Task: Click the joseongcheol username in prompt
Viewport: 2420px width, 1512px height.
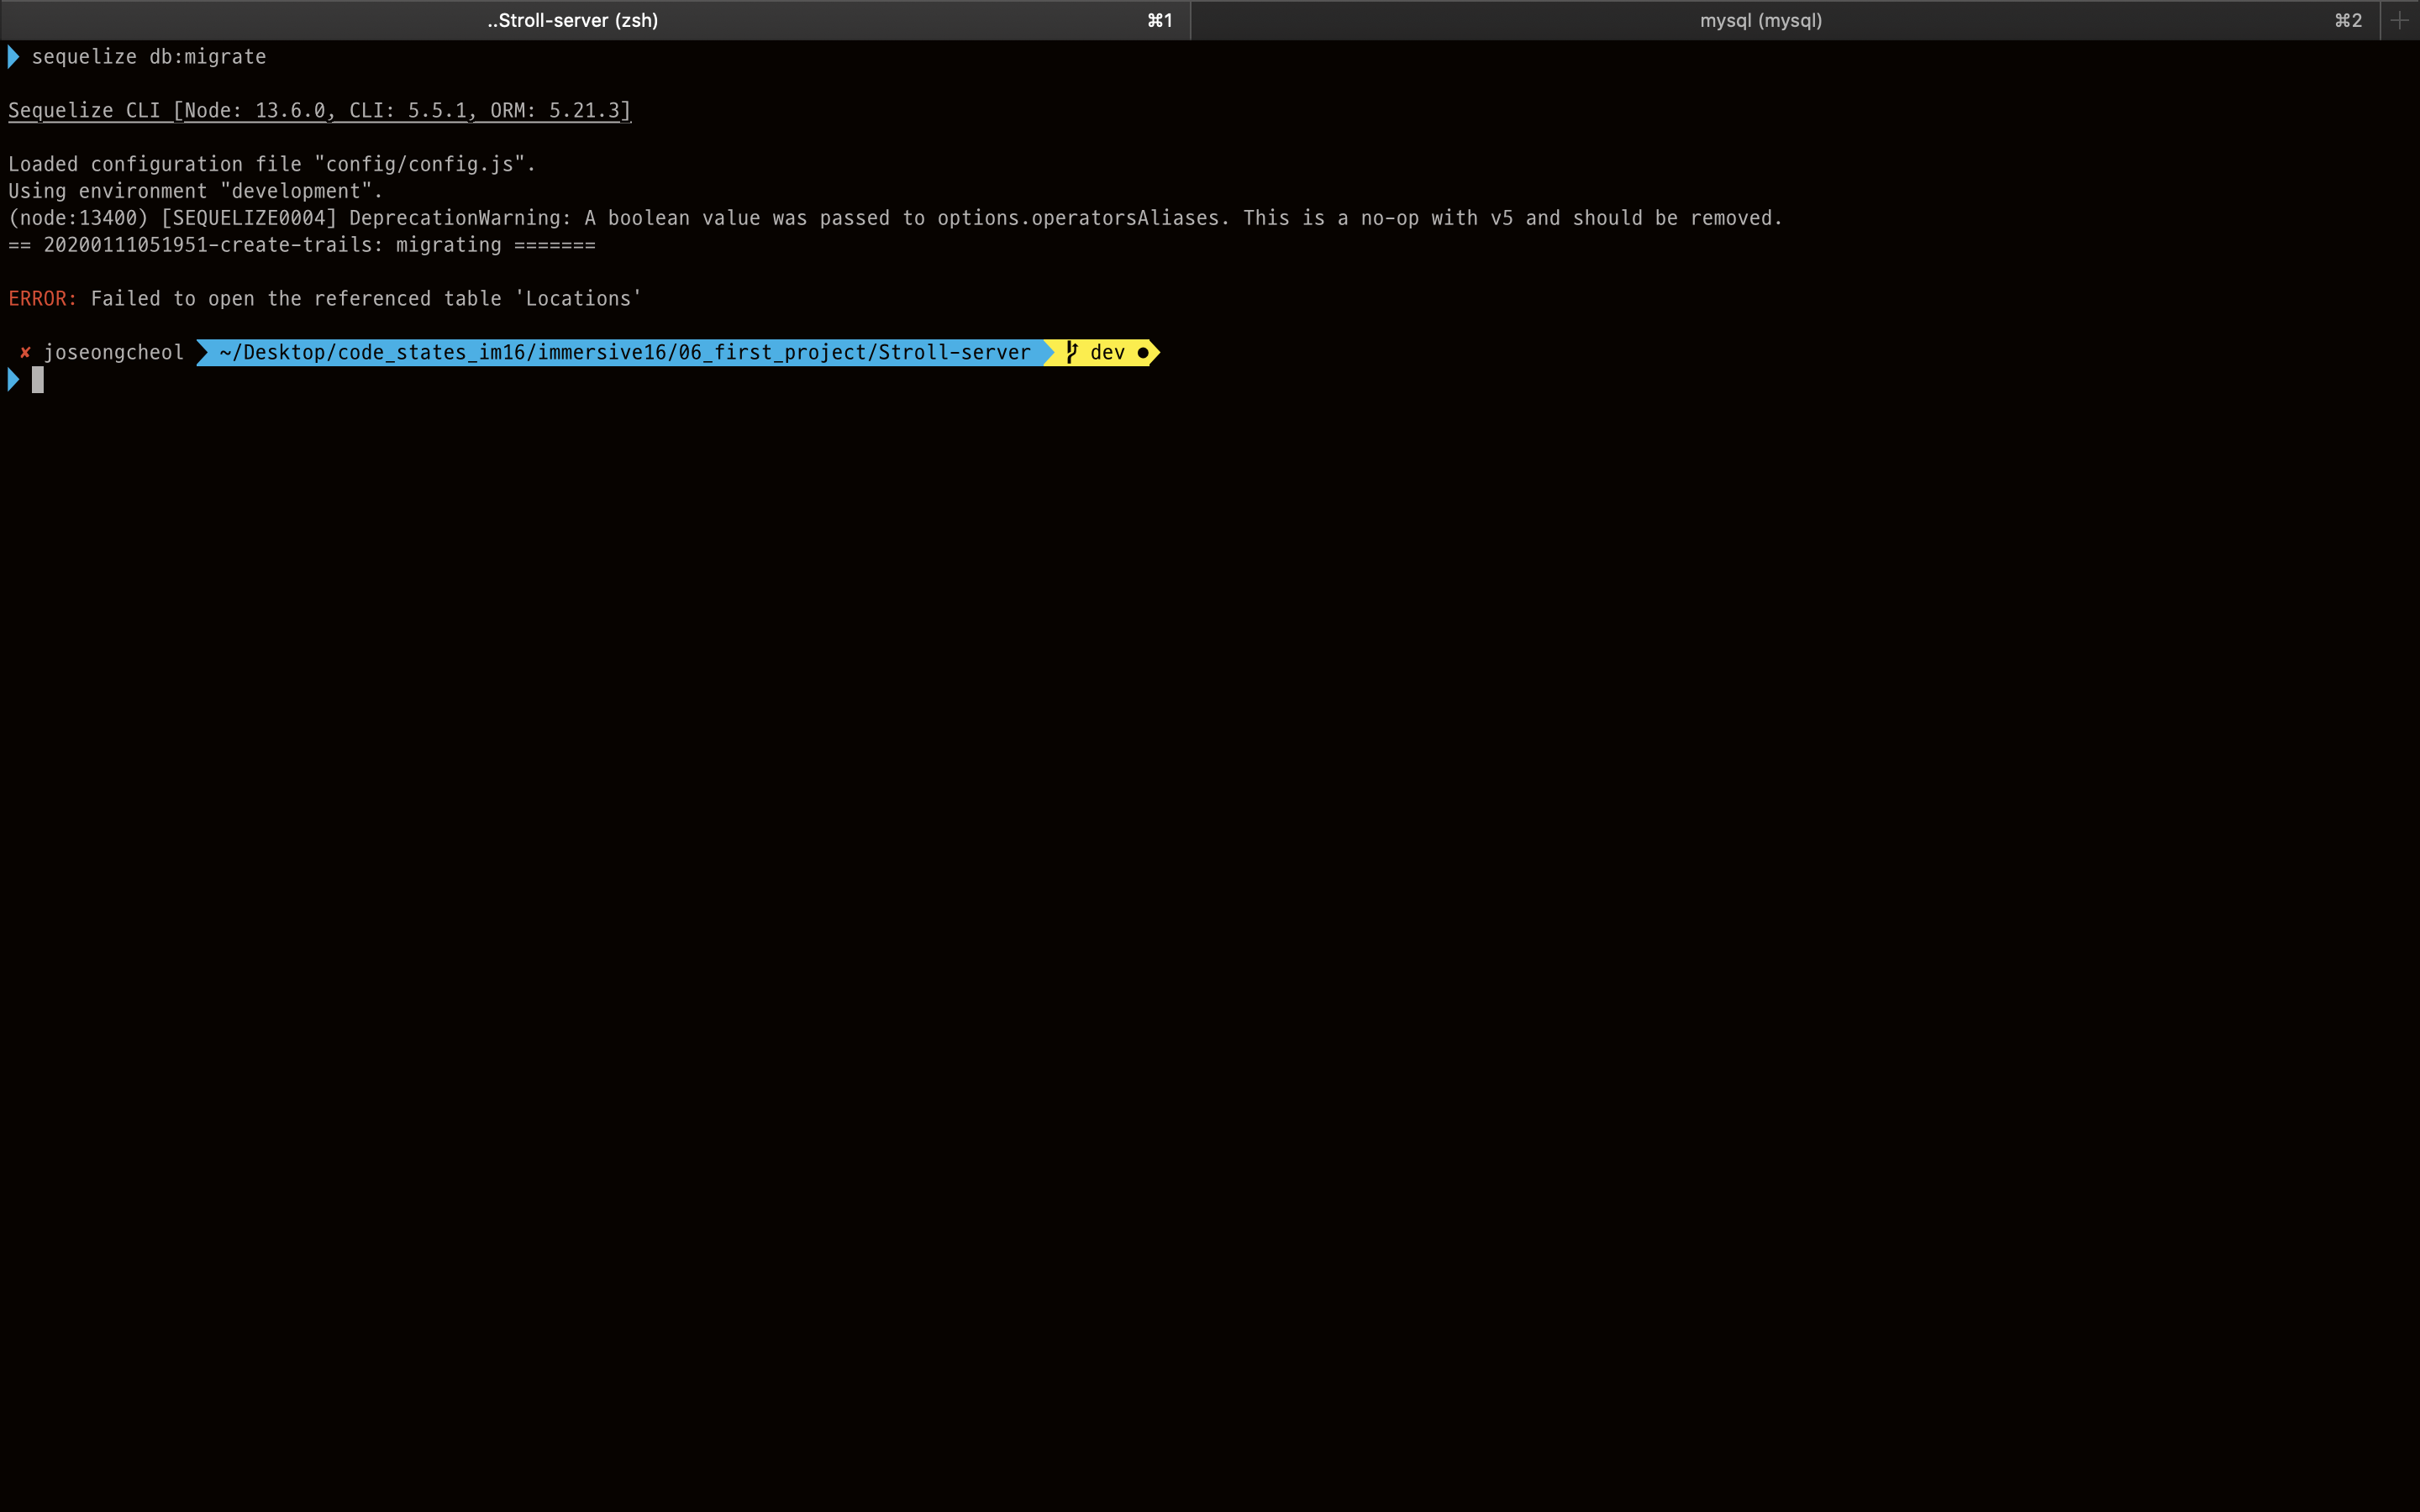Action: 113,352
